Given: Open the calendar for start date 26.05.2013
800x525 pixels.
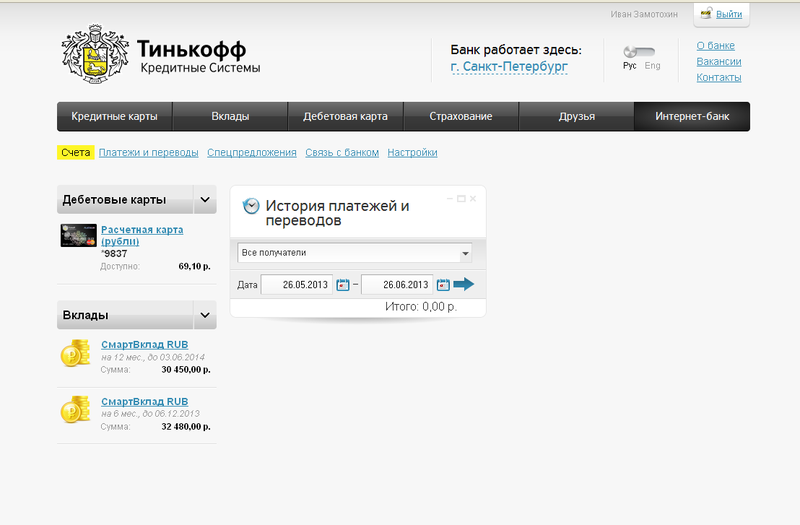Looking at the screenshot, I should 343,285.
